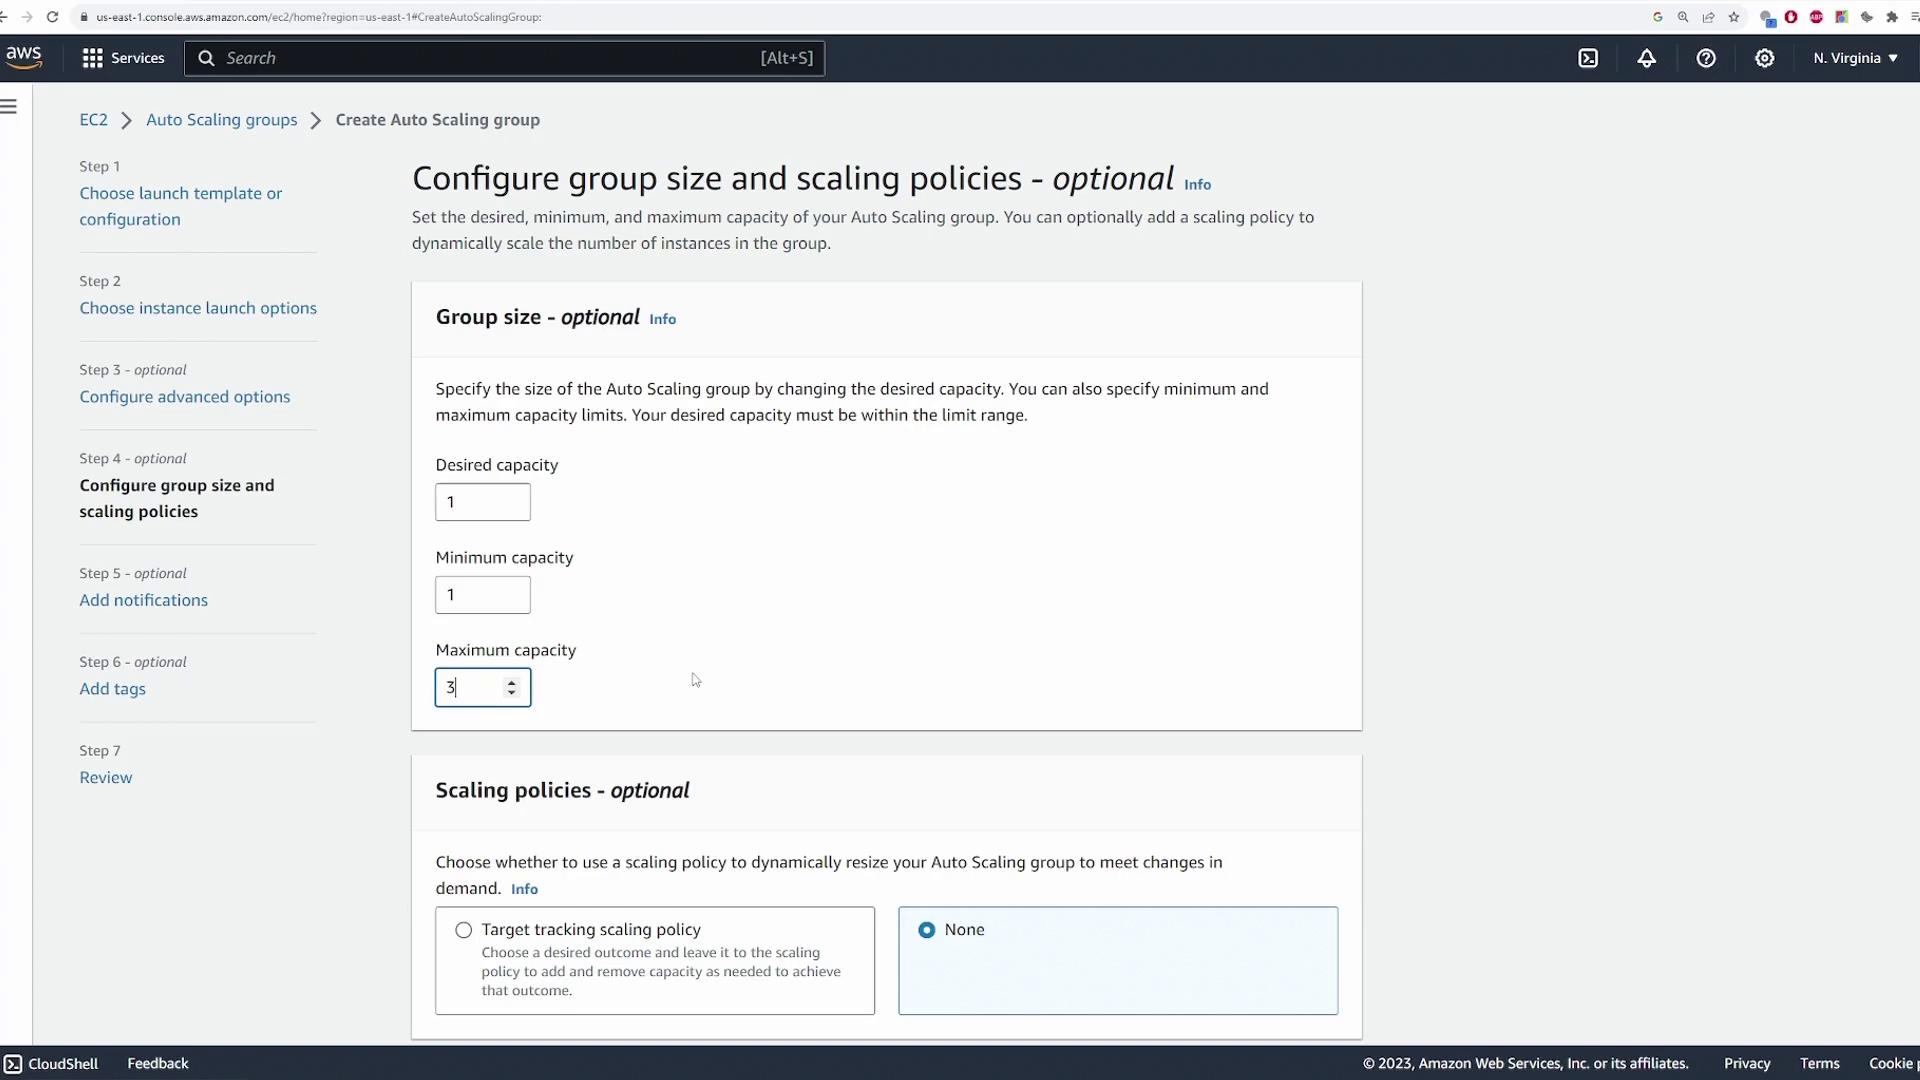Open the settings gear icon
Viewport: 1920px width, 1080px height.
coord(1765,58)
